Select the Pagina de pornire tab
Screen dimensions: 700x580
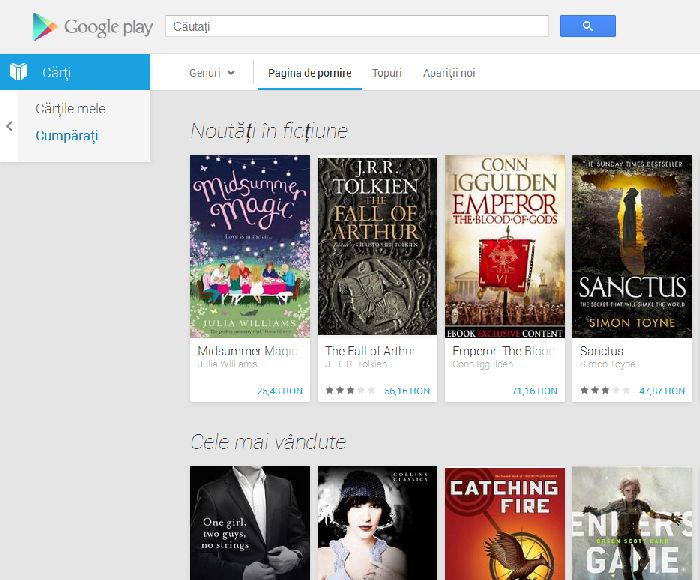tap(309, 73)
